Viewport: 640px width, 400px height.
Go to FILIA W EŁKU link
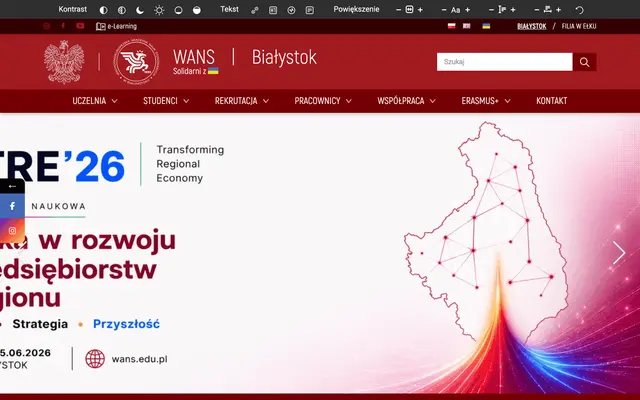click(579, 26)
